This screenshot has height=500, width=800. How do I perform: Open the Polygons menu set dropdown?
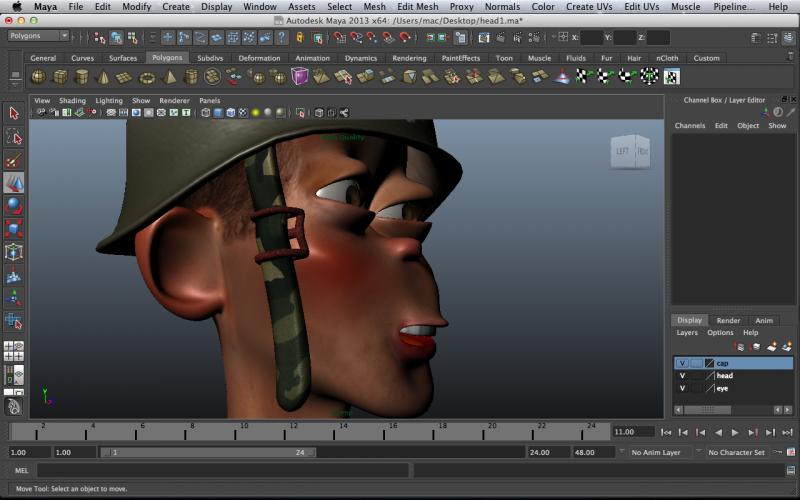click(37, 36)
